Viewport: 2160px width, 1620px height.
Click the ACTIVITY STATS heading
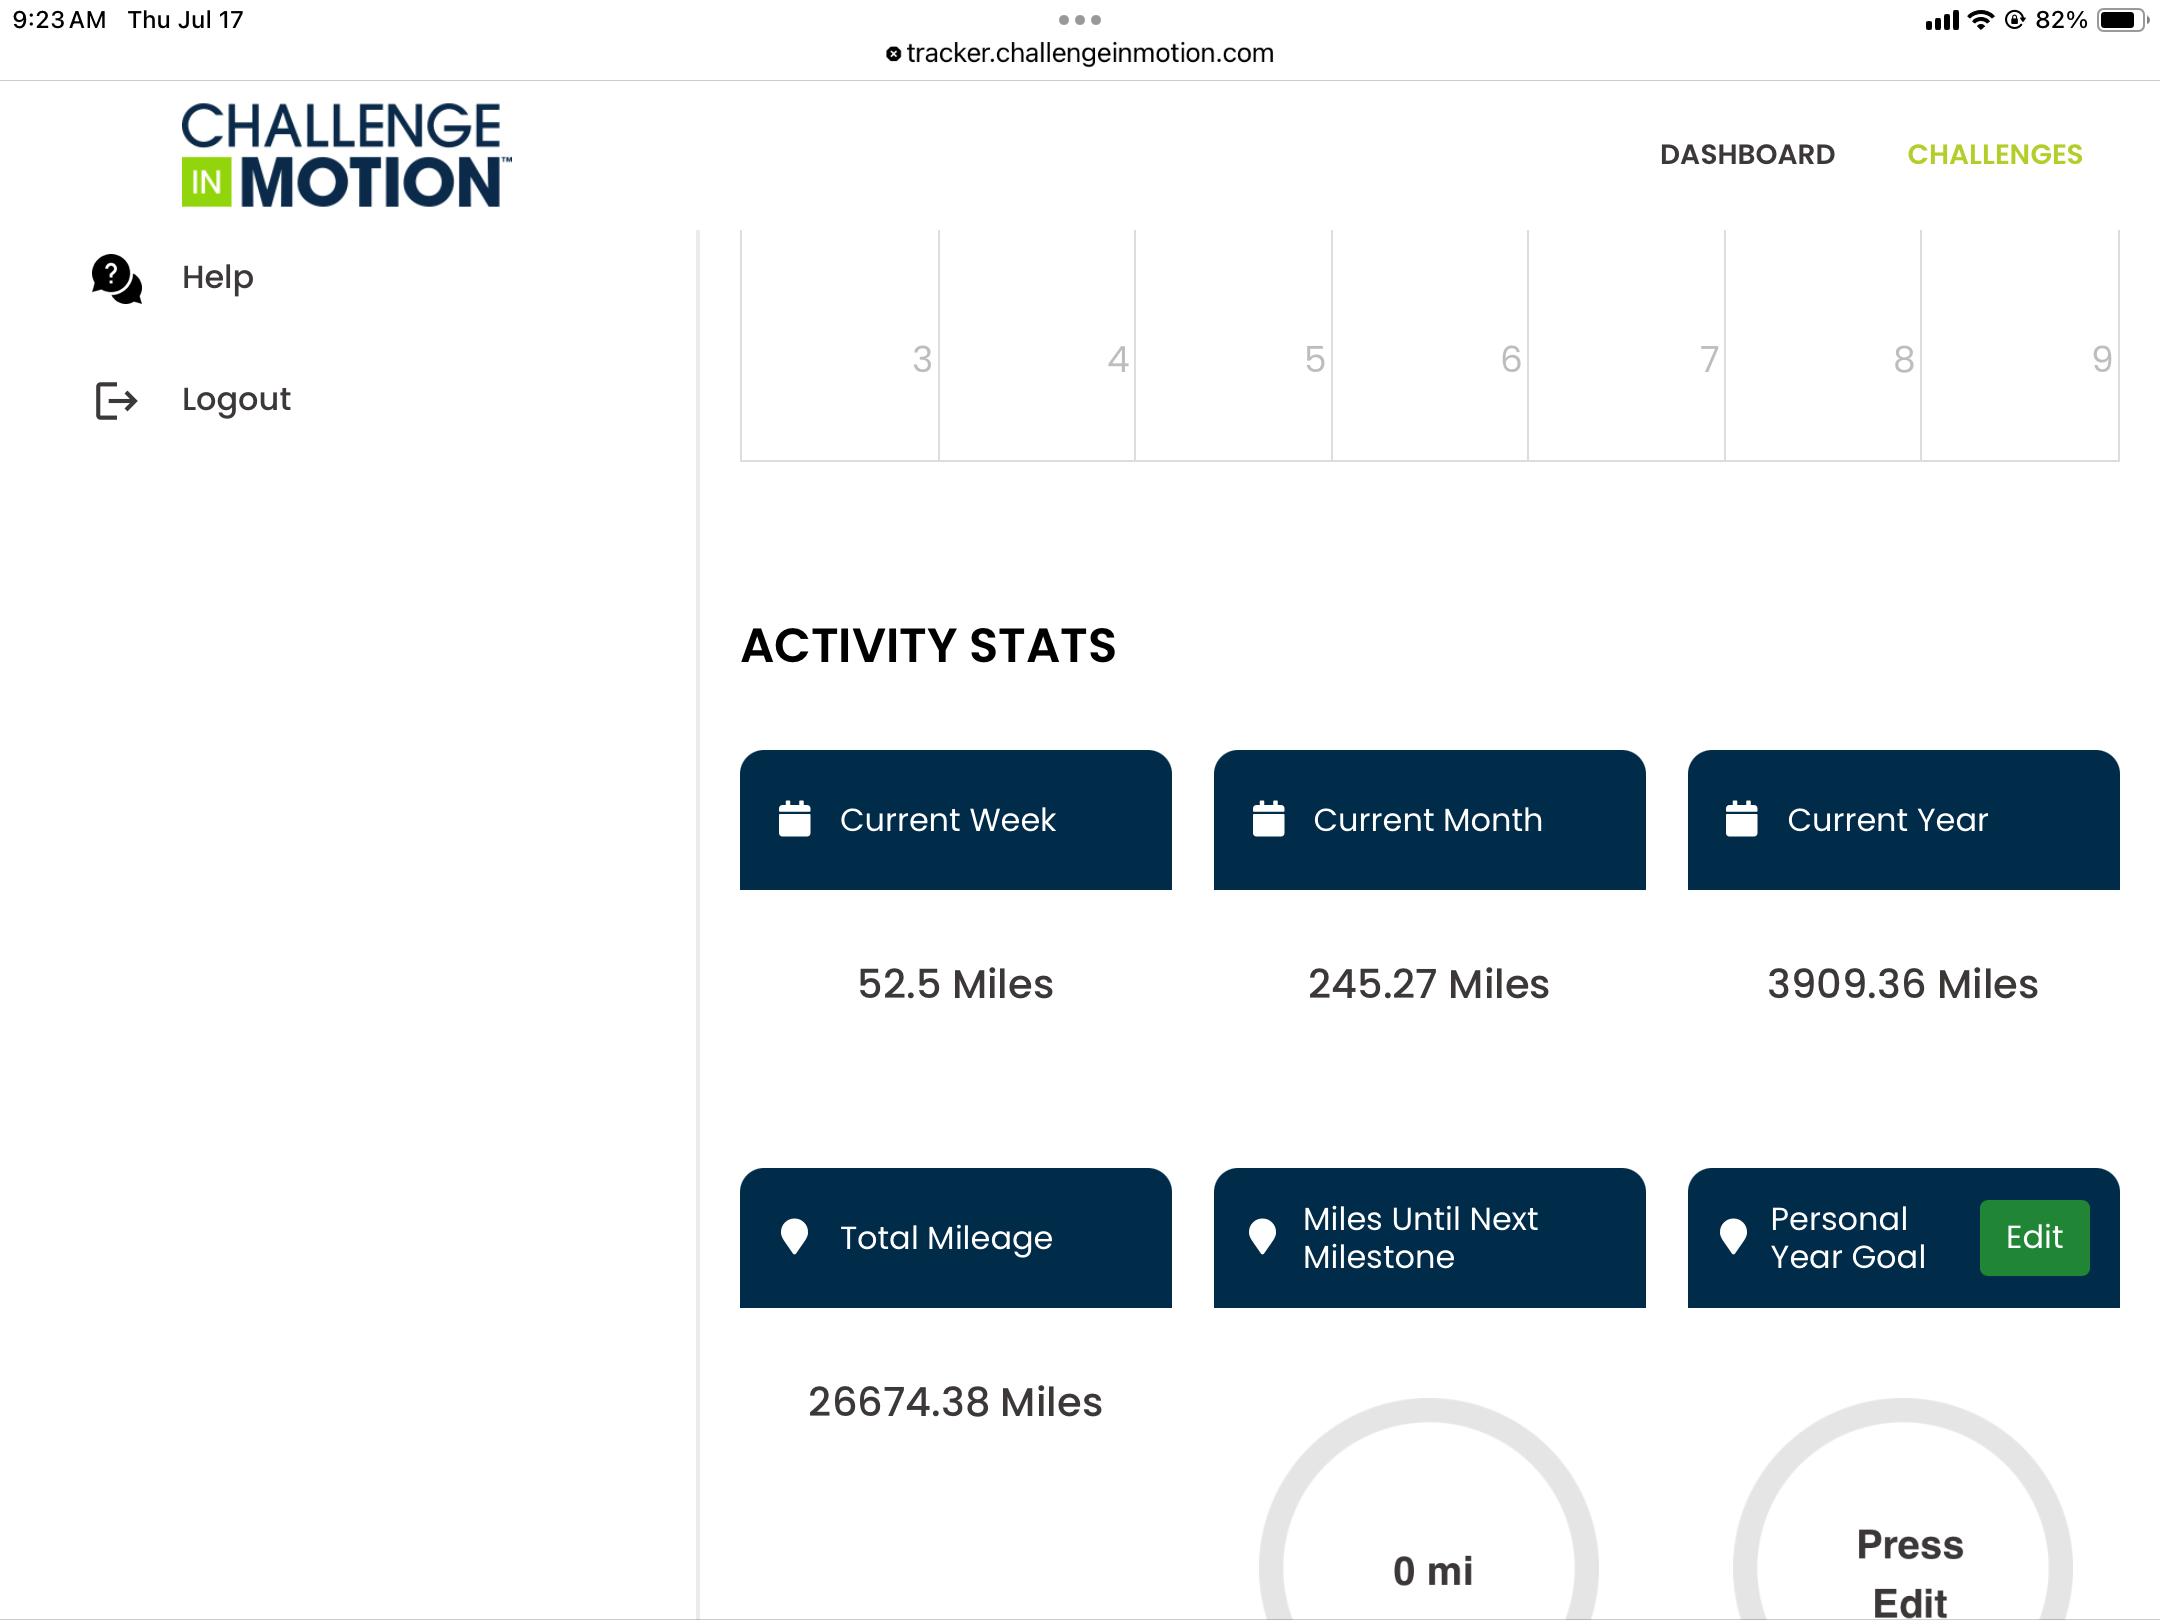pos(929,646)
